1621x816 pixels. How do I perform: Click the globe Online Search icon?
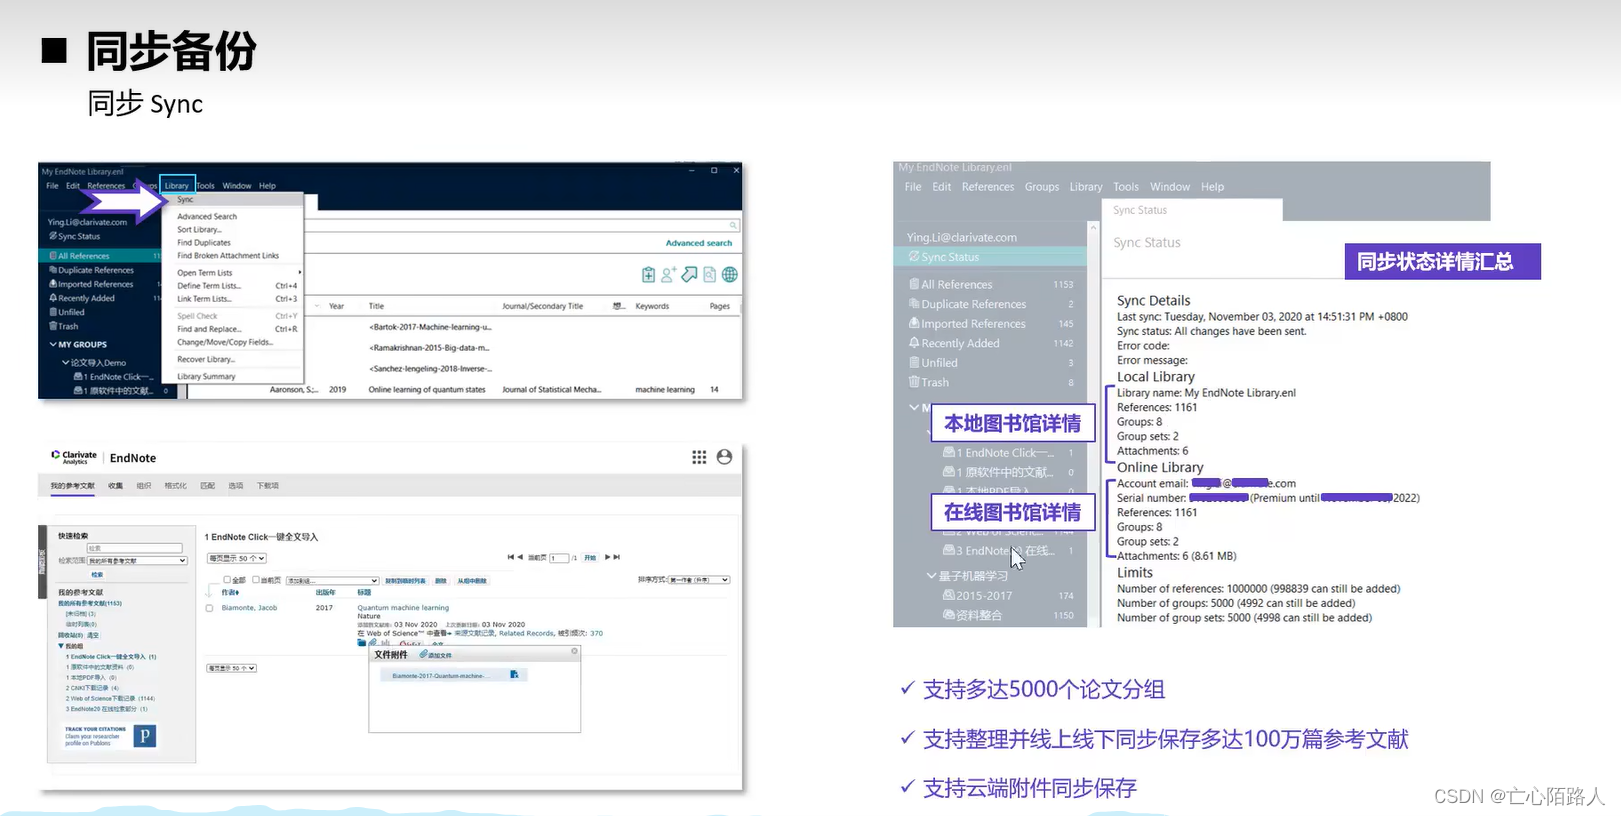730,275
